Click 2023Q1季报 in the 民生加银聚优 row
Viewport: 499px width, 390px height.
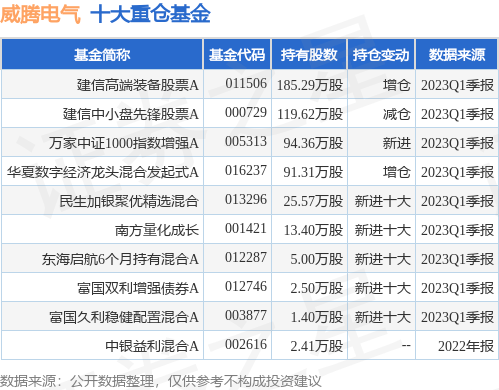pyautogui.click(x=457, y=201)
